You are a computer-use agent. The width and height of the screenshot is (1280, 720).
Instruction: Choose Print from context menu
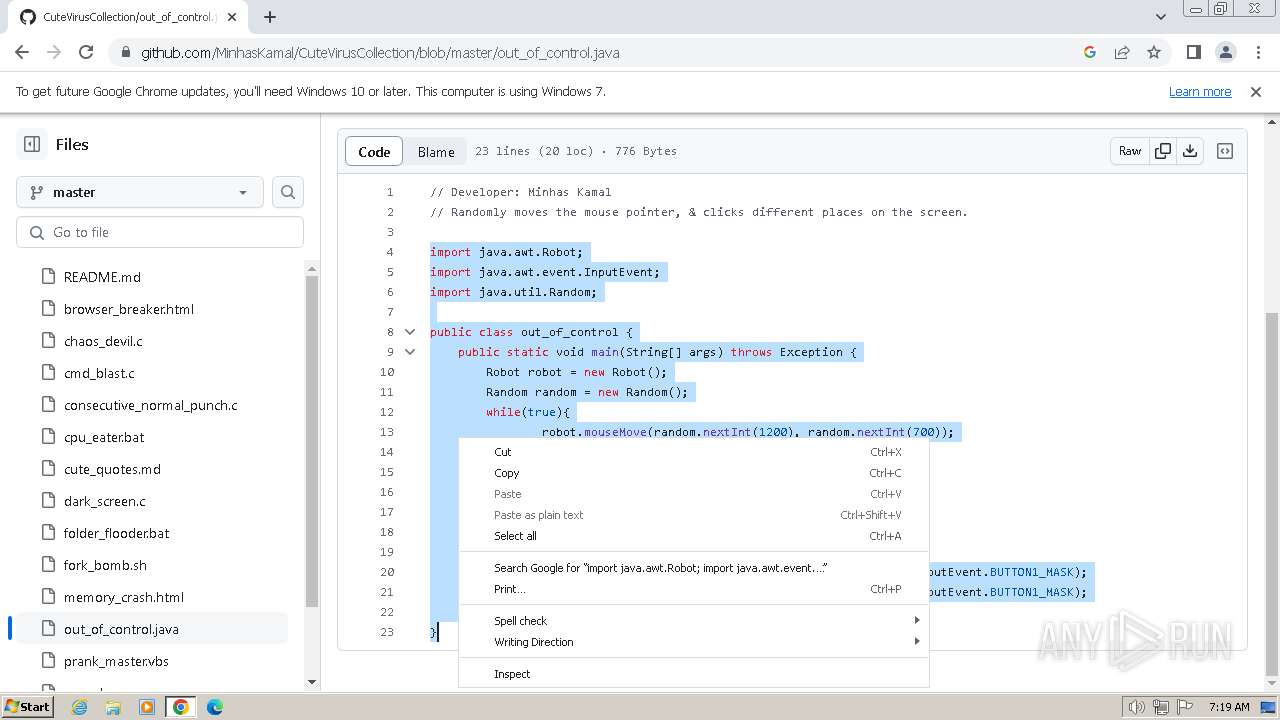693,589
